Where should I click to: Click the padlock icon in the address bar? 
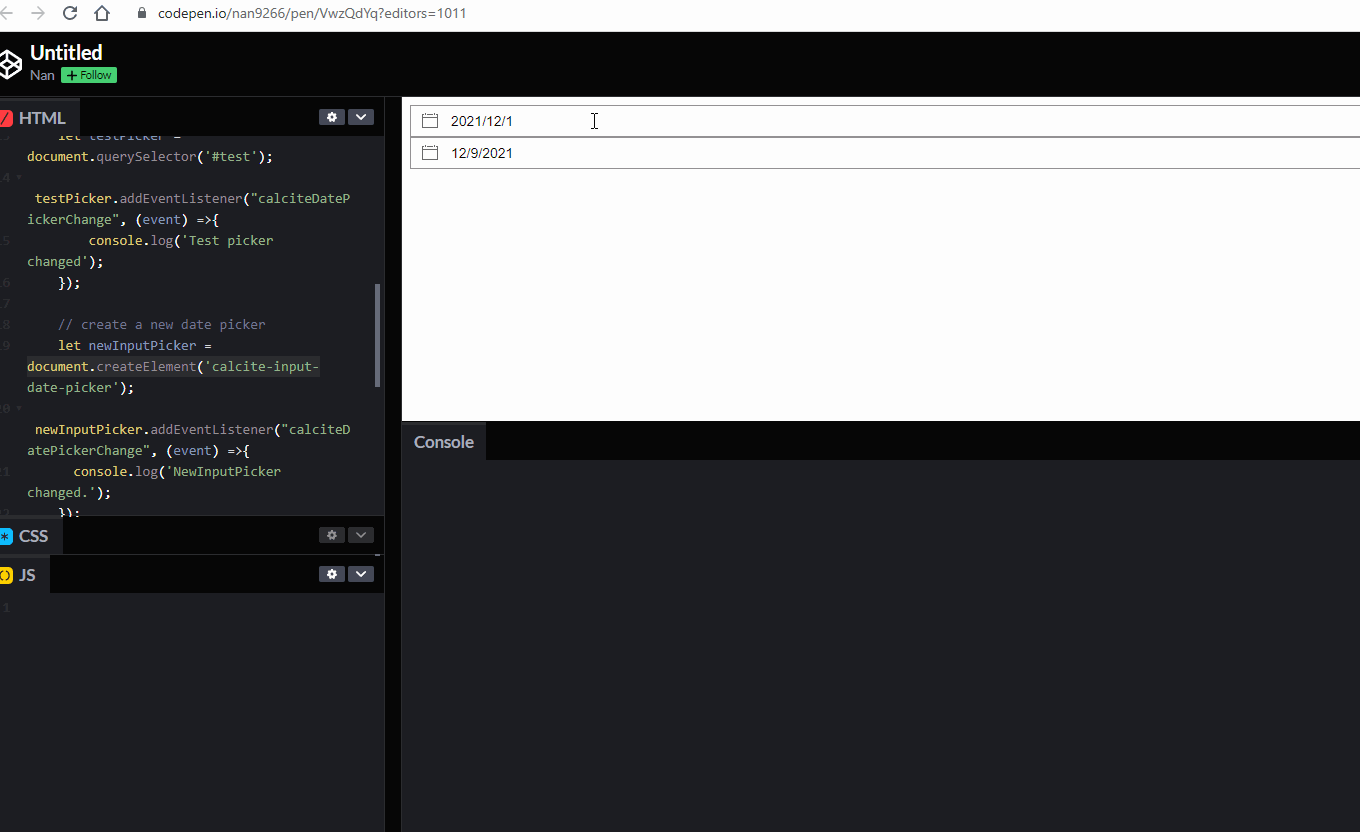(x=141, y=14)
